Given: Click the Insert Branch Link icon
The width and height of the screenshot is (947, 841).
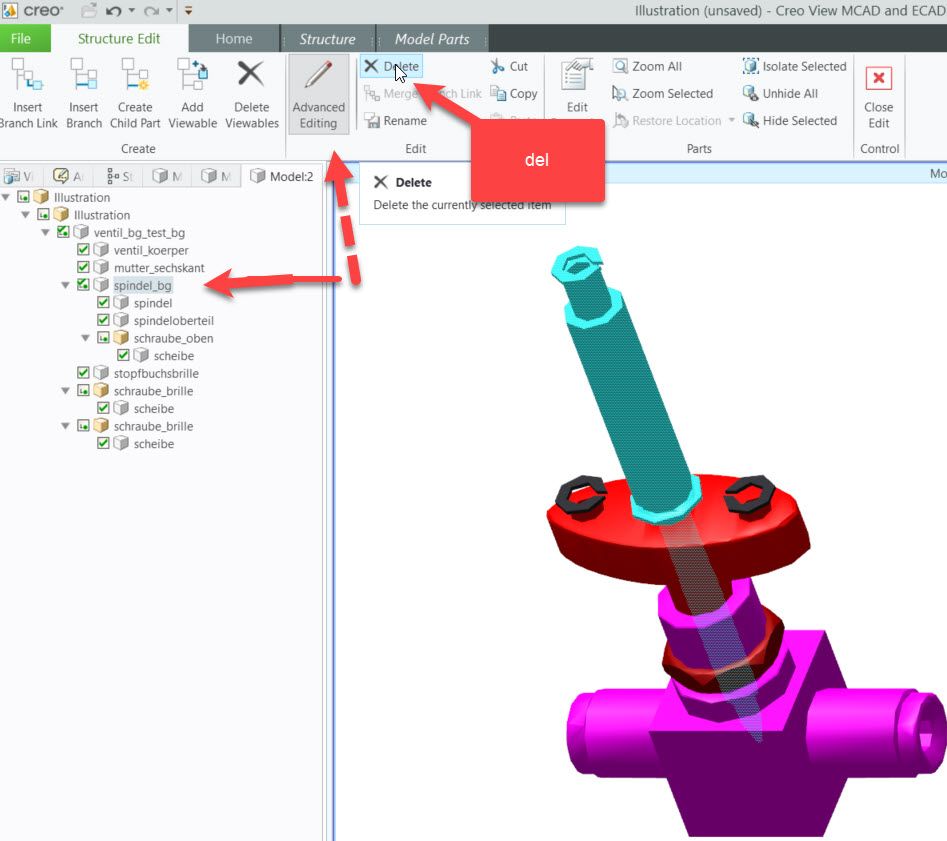Looking at the screenshot, I should [x=27, y=76].
